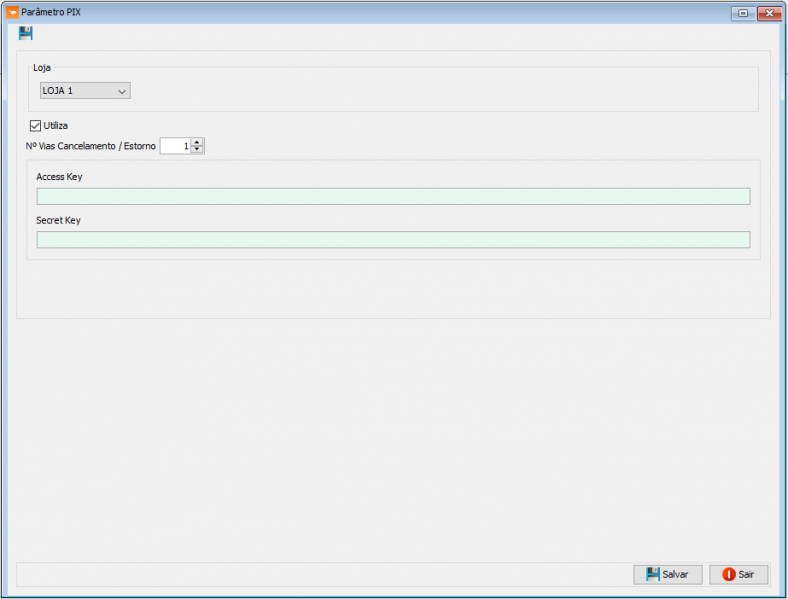This screenshot has height=599, width=788.
Task: Click the save floppy disk toolbar icon
Action: 26,34
